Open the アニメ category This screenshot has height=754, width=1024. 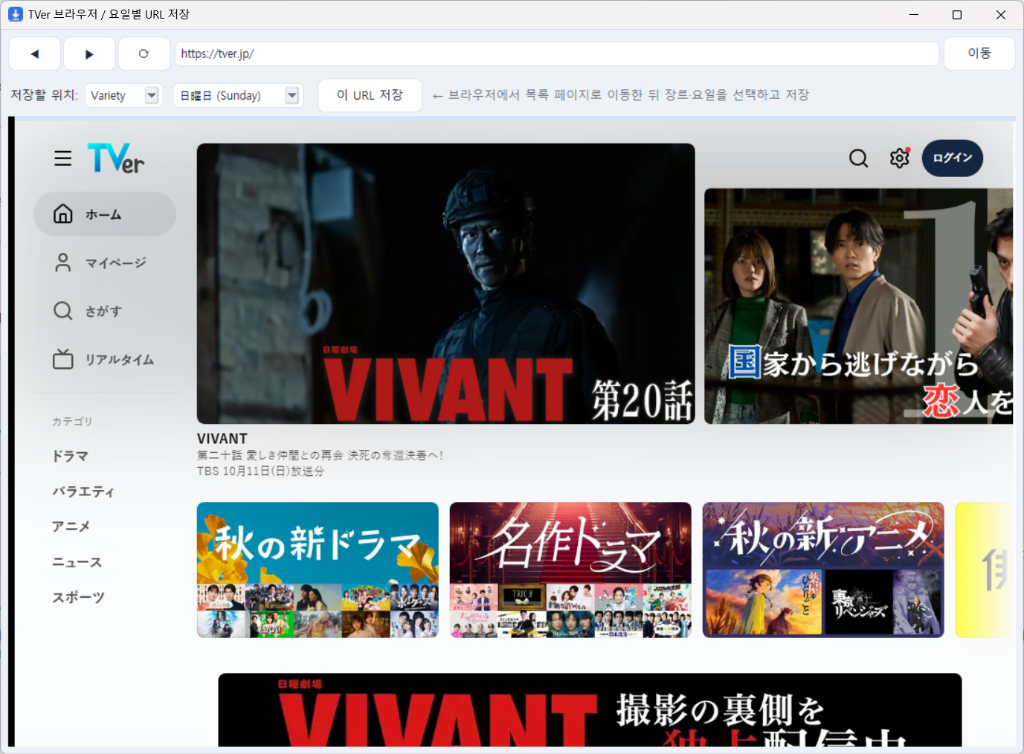[71, 526]
